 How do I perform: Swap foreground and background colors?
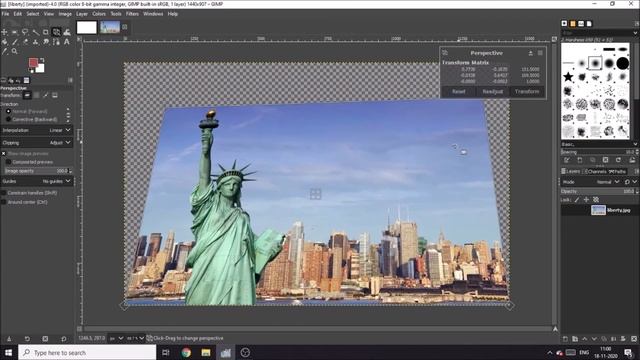pyautogui.click(x=42, y=60)
